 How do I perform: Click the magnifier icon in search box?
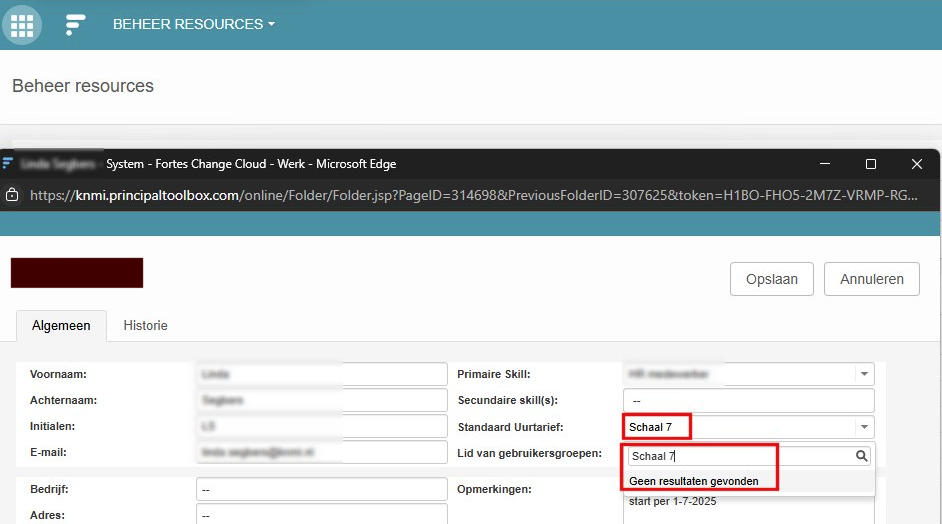(862, 456)
